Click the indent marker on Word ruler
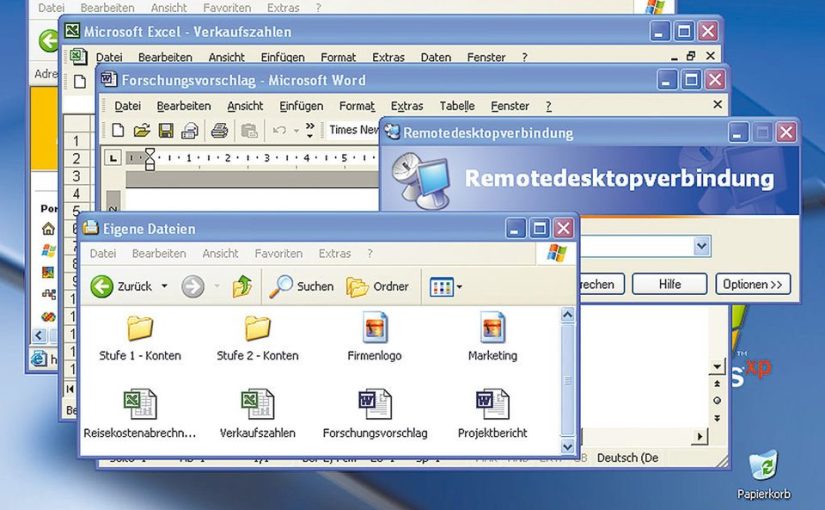This screenshot has width=825, height=510. tap(150, 158)
